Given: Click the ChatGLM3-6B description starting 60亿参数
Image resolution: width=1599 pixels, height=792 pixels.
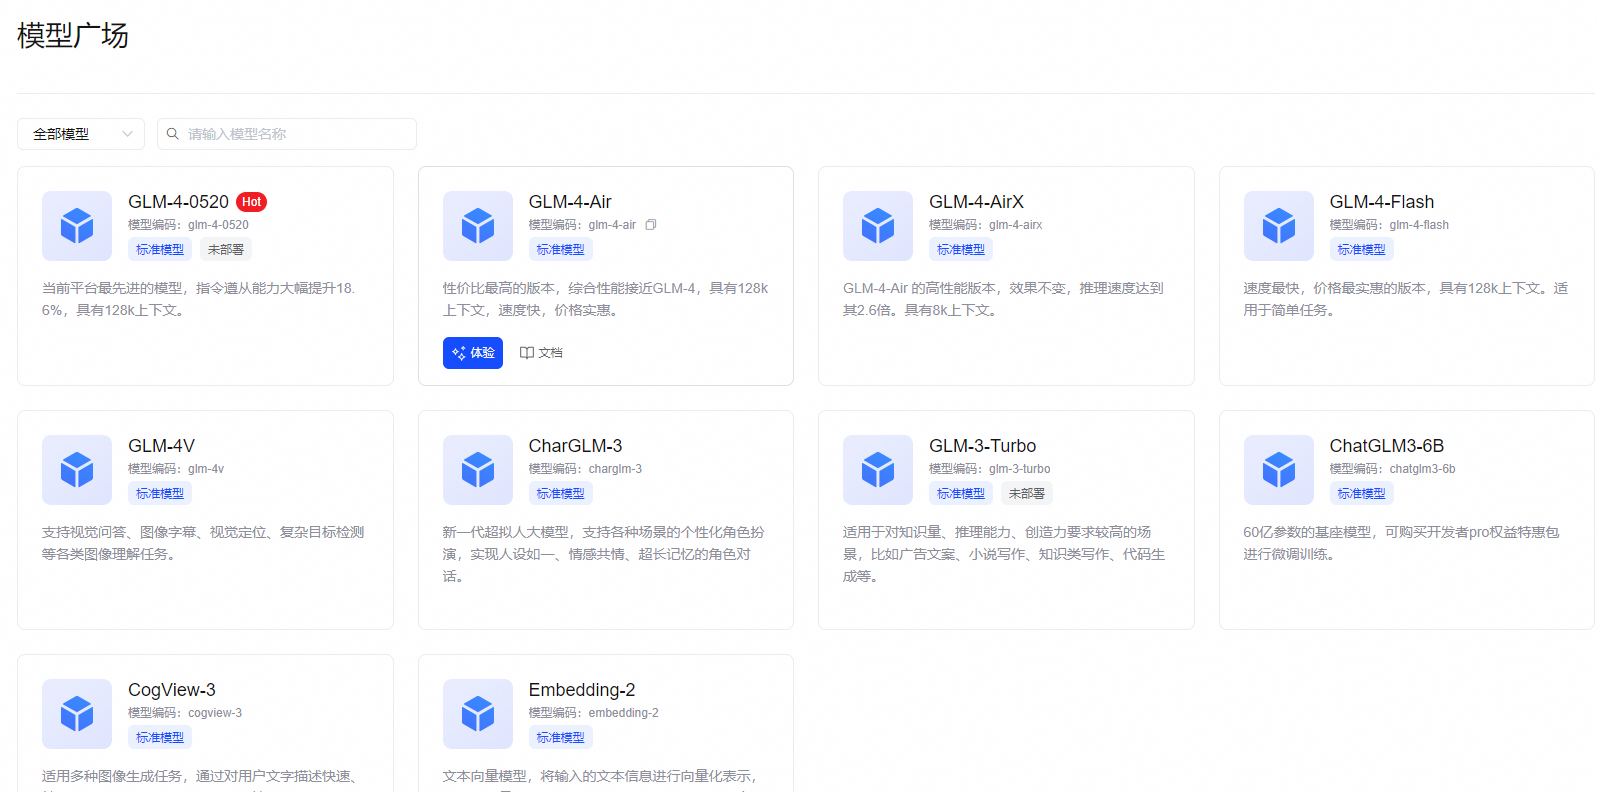Looking at the screenshot, I should coord(1401,543).
